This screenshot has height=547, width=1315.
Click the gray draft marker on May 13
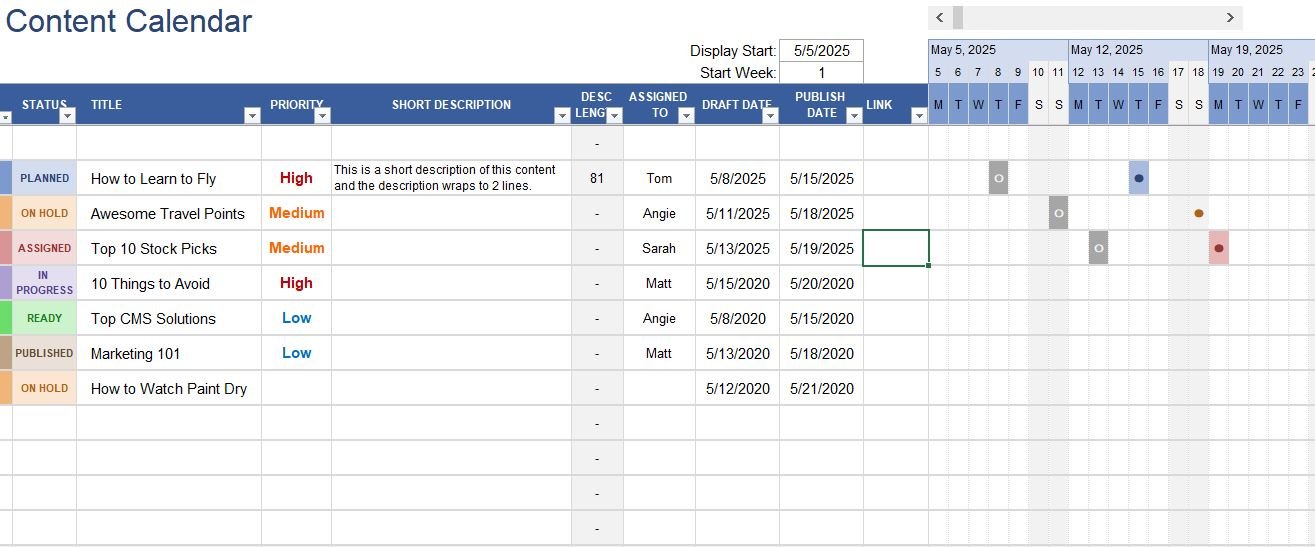click(1098, 248)
